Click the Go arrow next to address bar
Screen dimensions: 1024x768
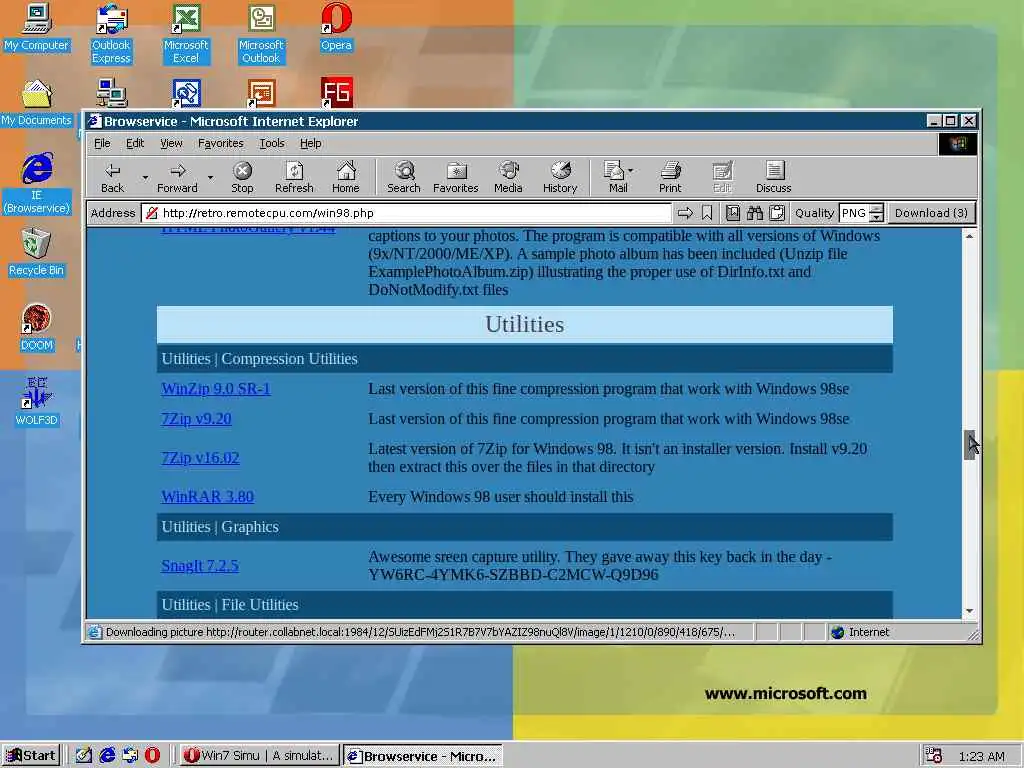point(684,213)
